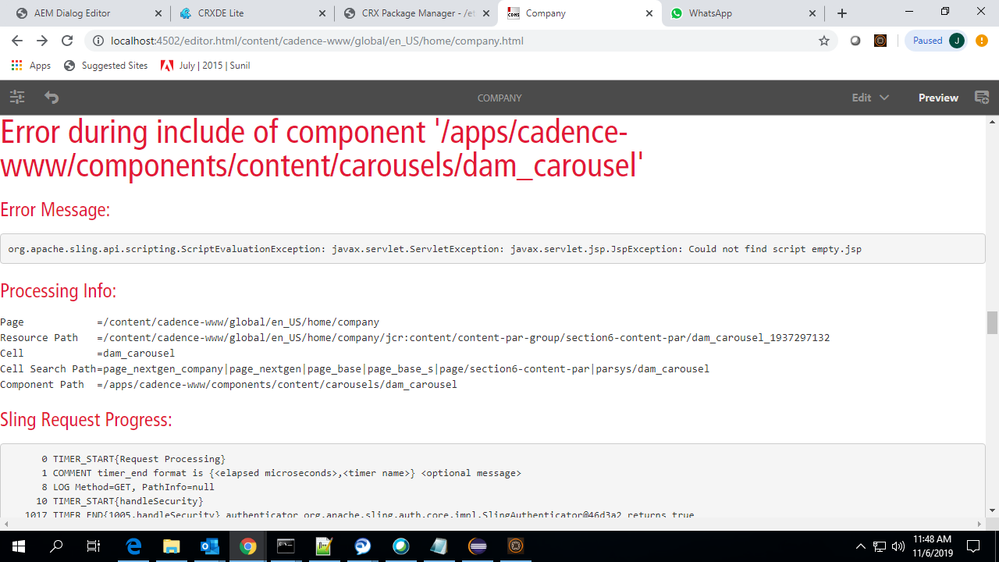Click the page vertical scrollbar thumb
This screenshot has height=562, width=999.
point(992,322)
